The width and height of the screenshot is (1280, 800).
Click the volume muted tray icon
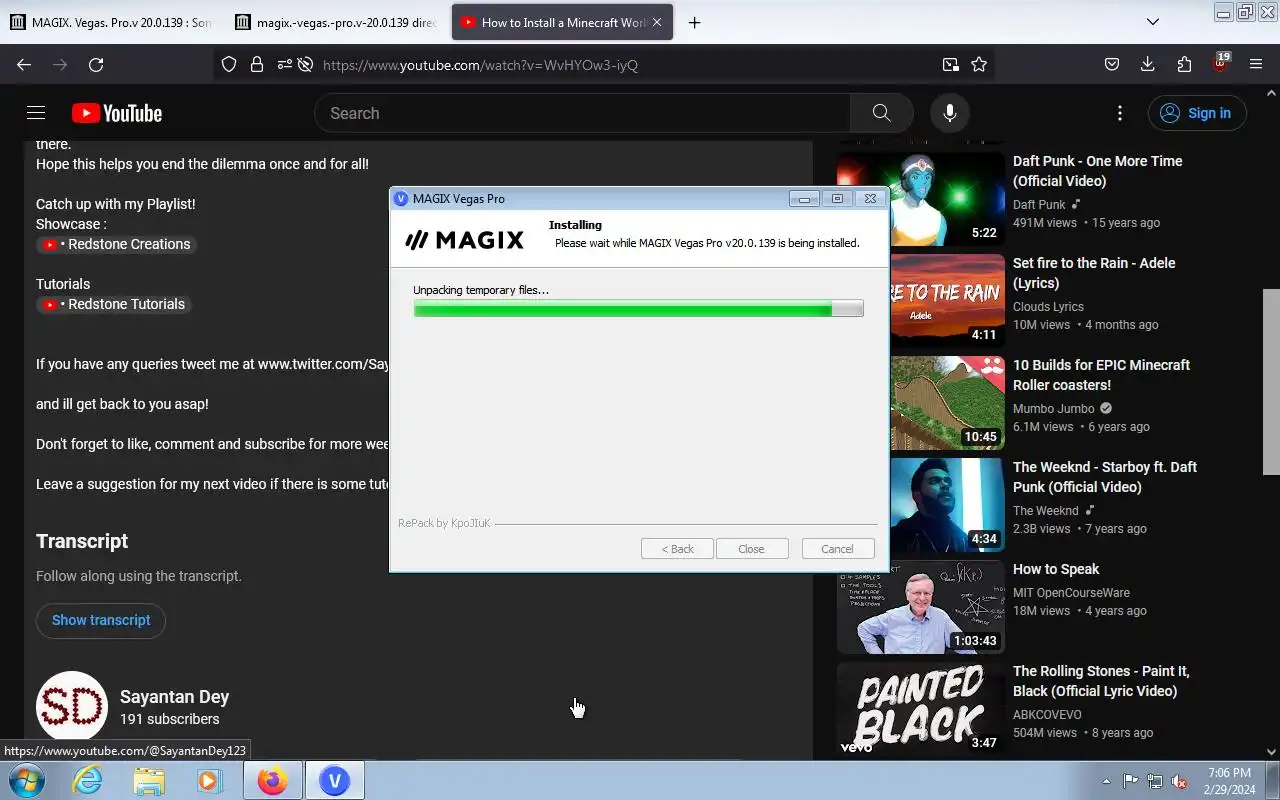(1180, 781)
